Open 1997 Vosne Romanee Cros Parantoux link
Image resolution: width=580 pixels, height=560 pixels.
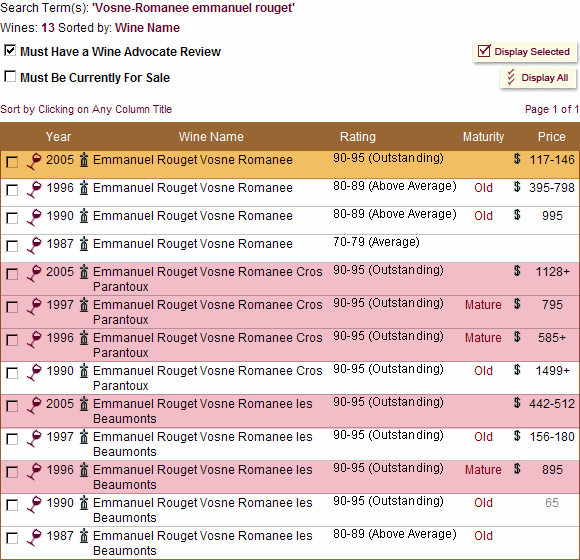coord(208,312)
